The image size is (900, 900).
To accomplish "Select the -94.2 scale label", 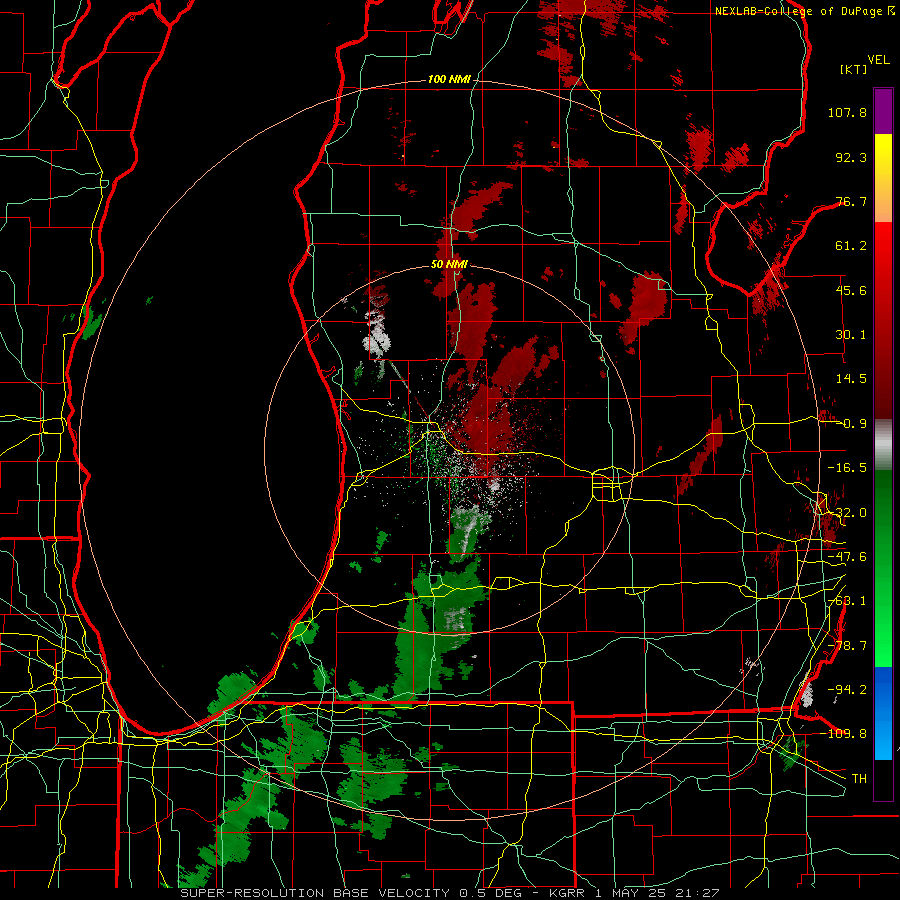I will pyautogui.click(x=847, y=689).
